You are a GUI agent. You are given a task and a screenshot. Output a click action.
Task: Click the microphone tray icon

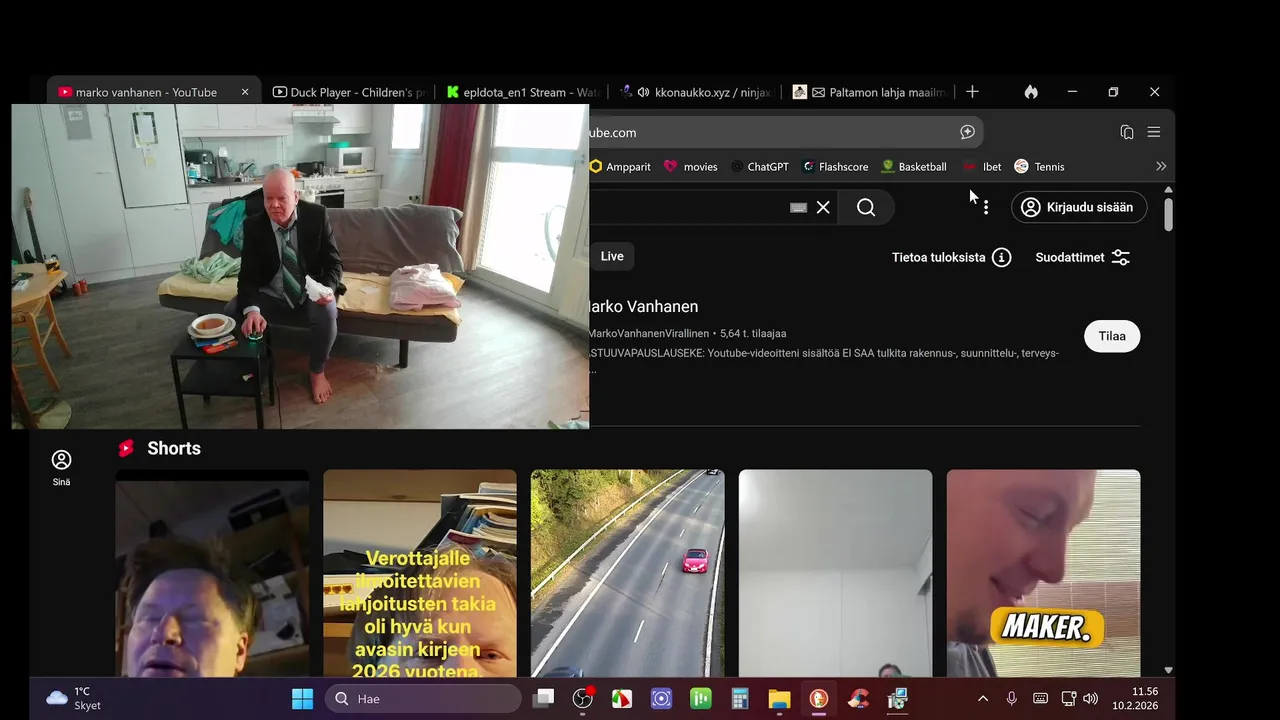click(x=1012, y=699)
